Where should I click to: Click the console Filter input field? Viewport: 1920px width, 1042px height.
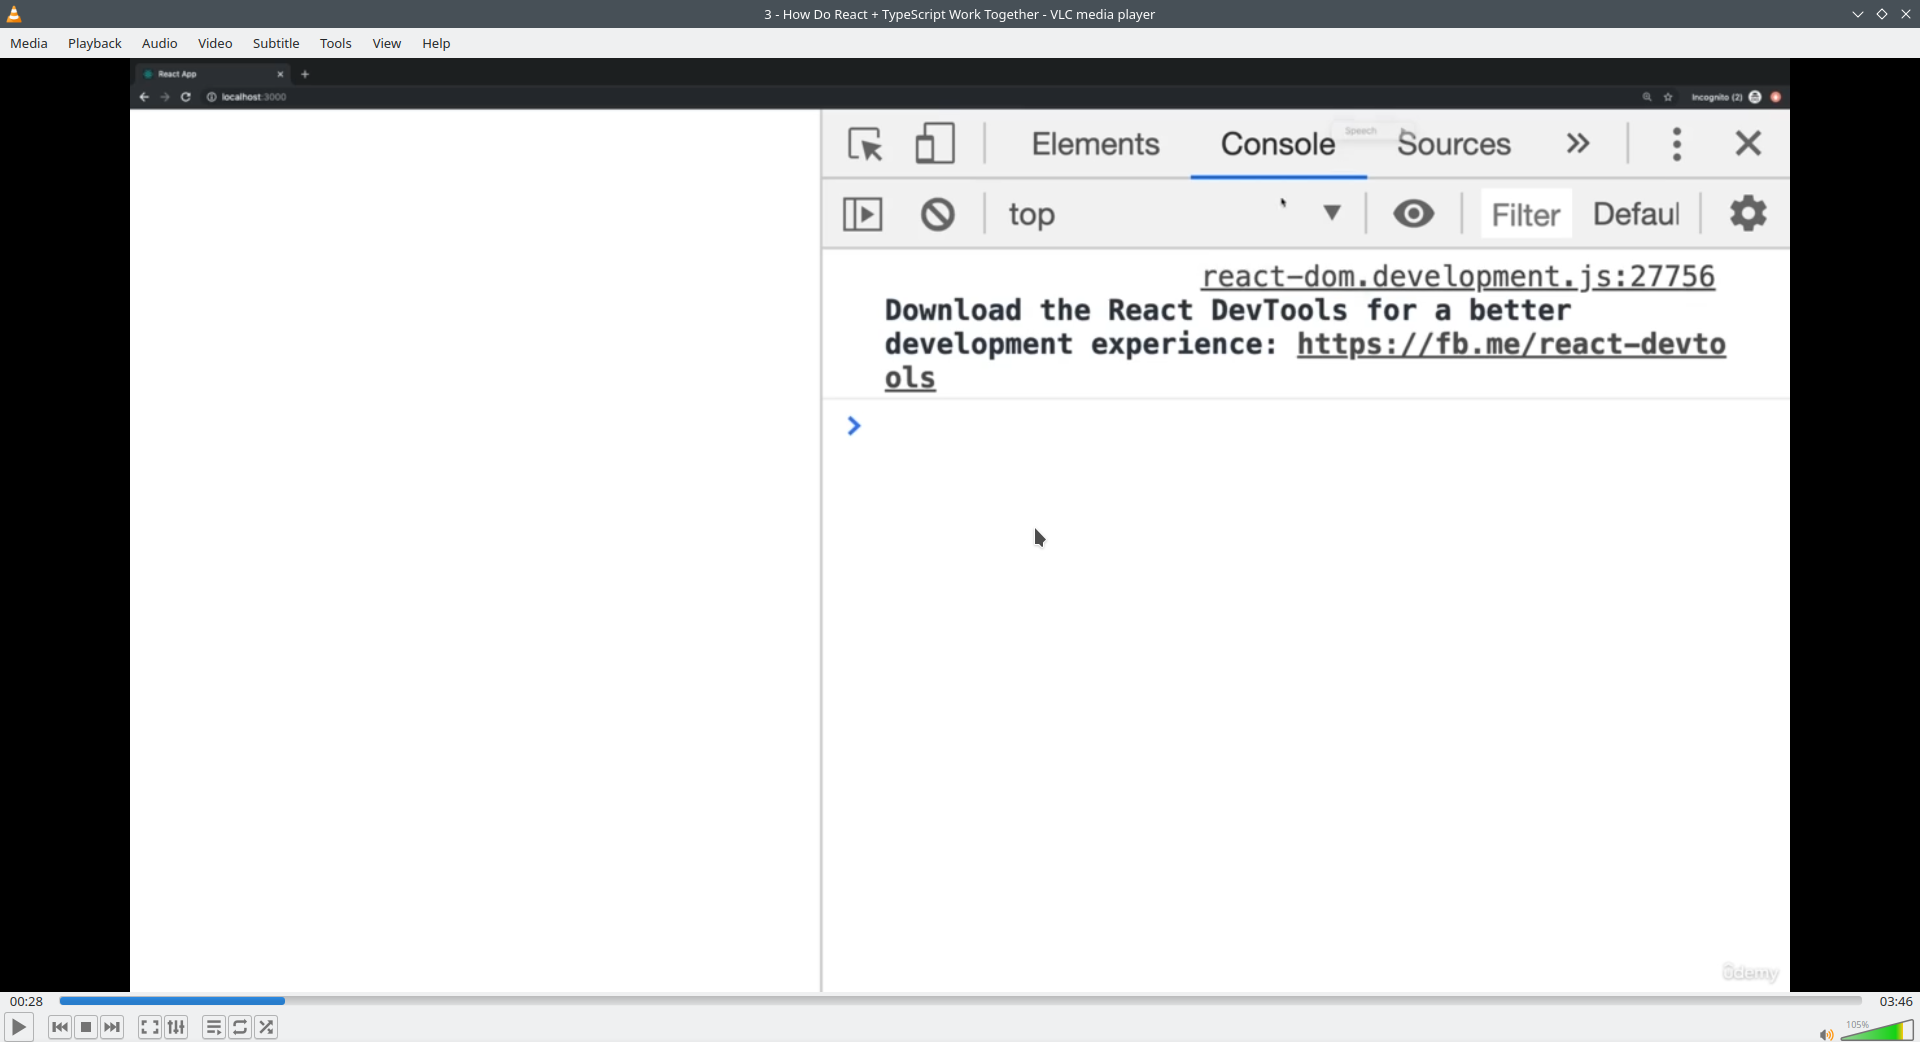tap(1526, 214)
